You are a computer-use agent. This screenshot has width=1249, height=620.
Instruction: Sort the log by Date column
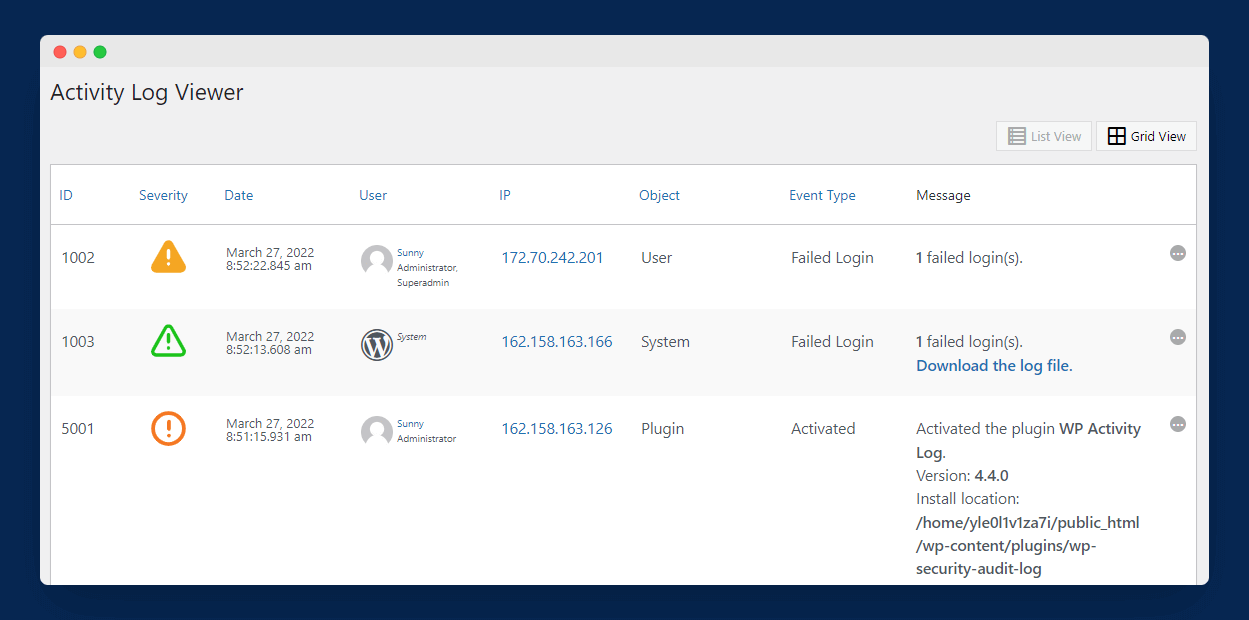(x=238, y=195)
